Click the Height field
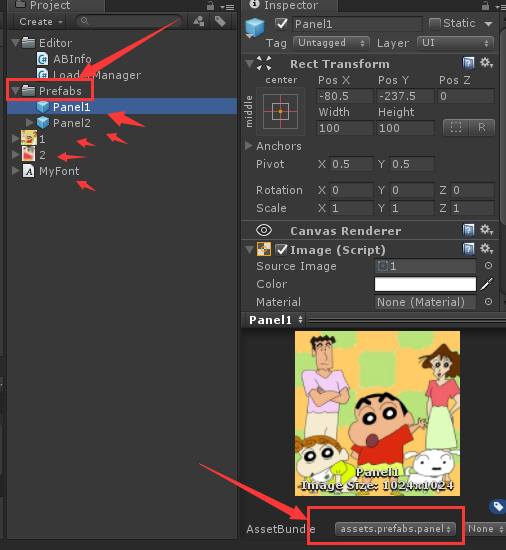The width and height of the screenshot is (506, 550). coord(405,128)
